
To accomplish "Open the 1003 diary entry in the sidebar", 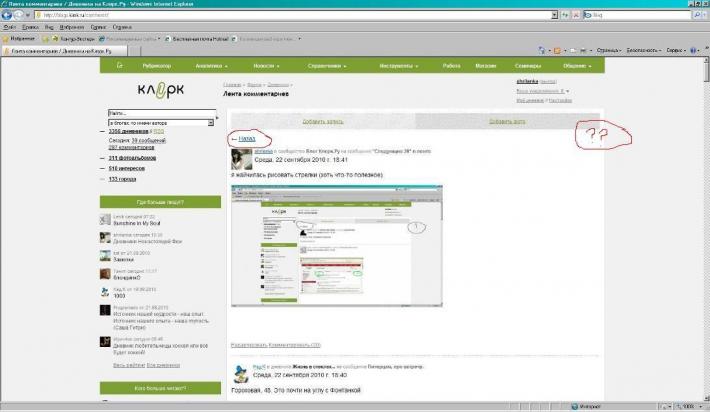I will 119,296.
